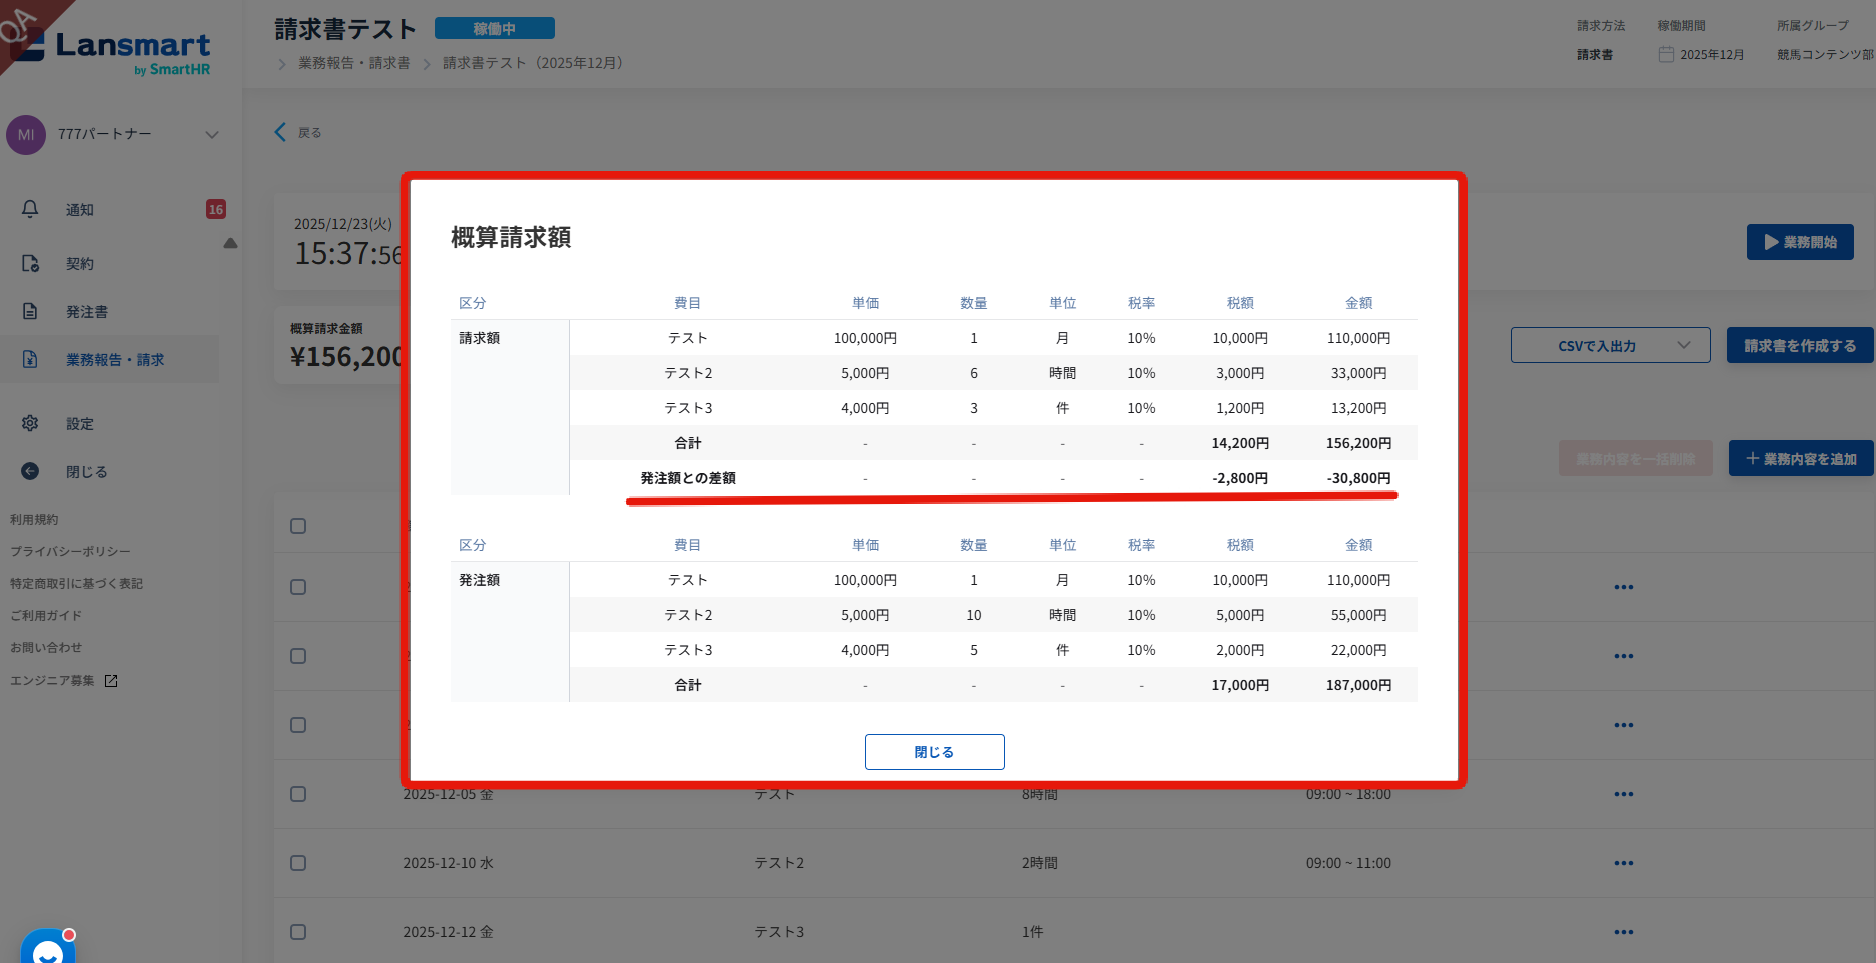
Task: Click the 55,000円 amount cell
Action: (1358, 615)
